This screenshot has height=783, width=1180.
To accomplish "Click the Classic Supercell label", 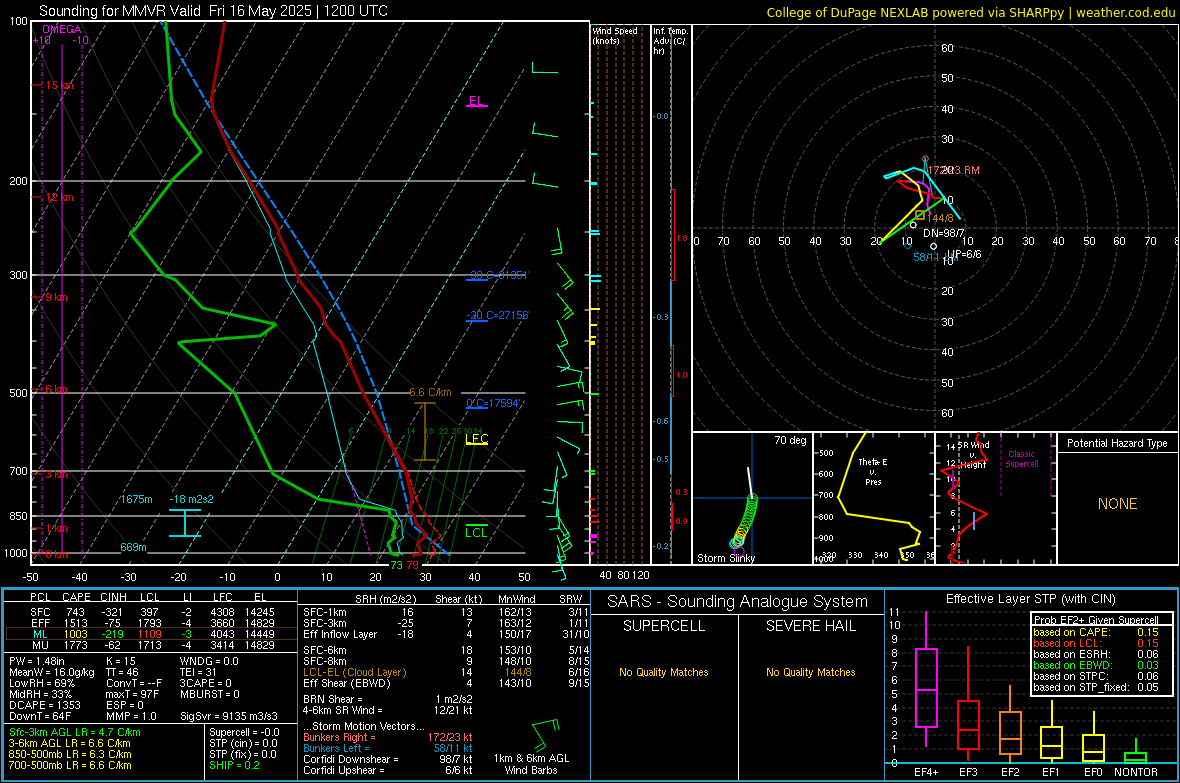I will [1022, 459].
